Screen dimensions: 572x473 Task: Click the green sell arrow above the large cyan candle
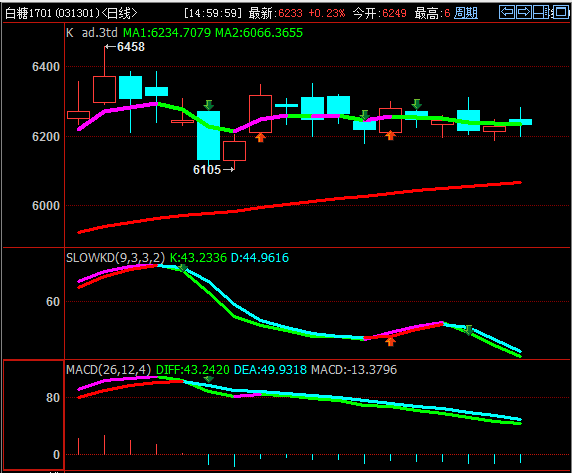click(x=209, y=105)
